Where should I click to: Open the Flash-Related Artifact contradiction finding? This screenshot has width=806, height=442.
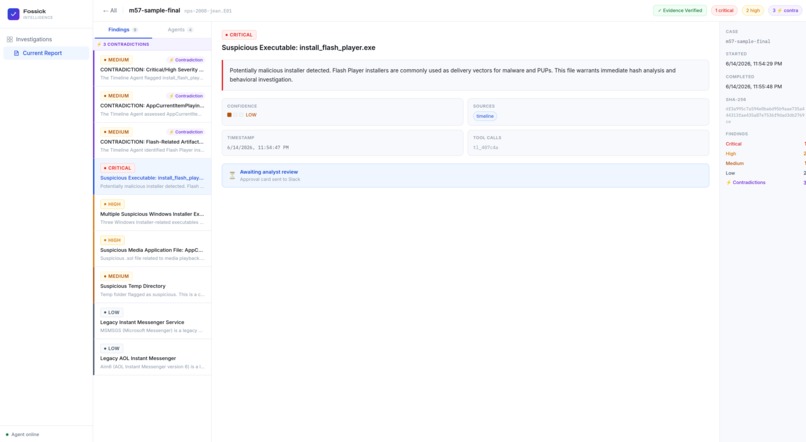[152, 140]
